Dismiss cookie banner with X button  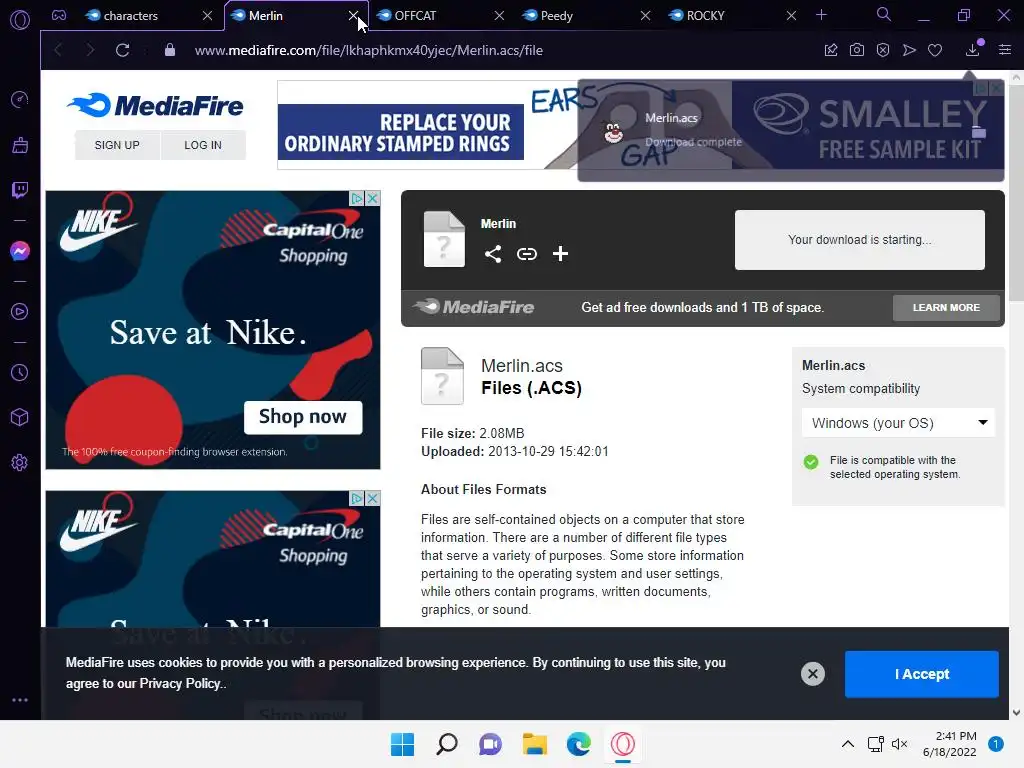tap(812, 674)
